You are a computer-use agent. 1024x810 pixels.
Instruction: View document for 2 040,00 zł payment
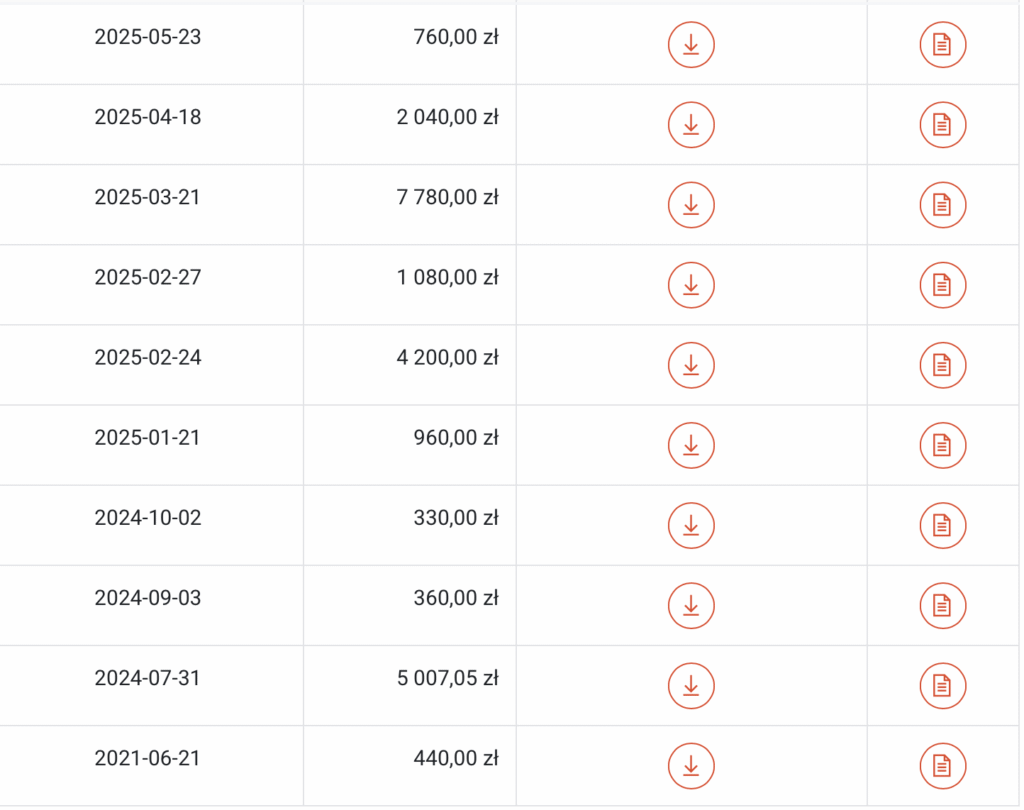pos(942,125)
